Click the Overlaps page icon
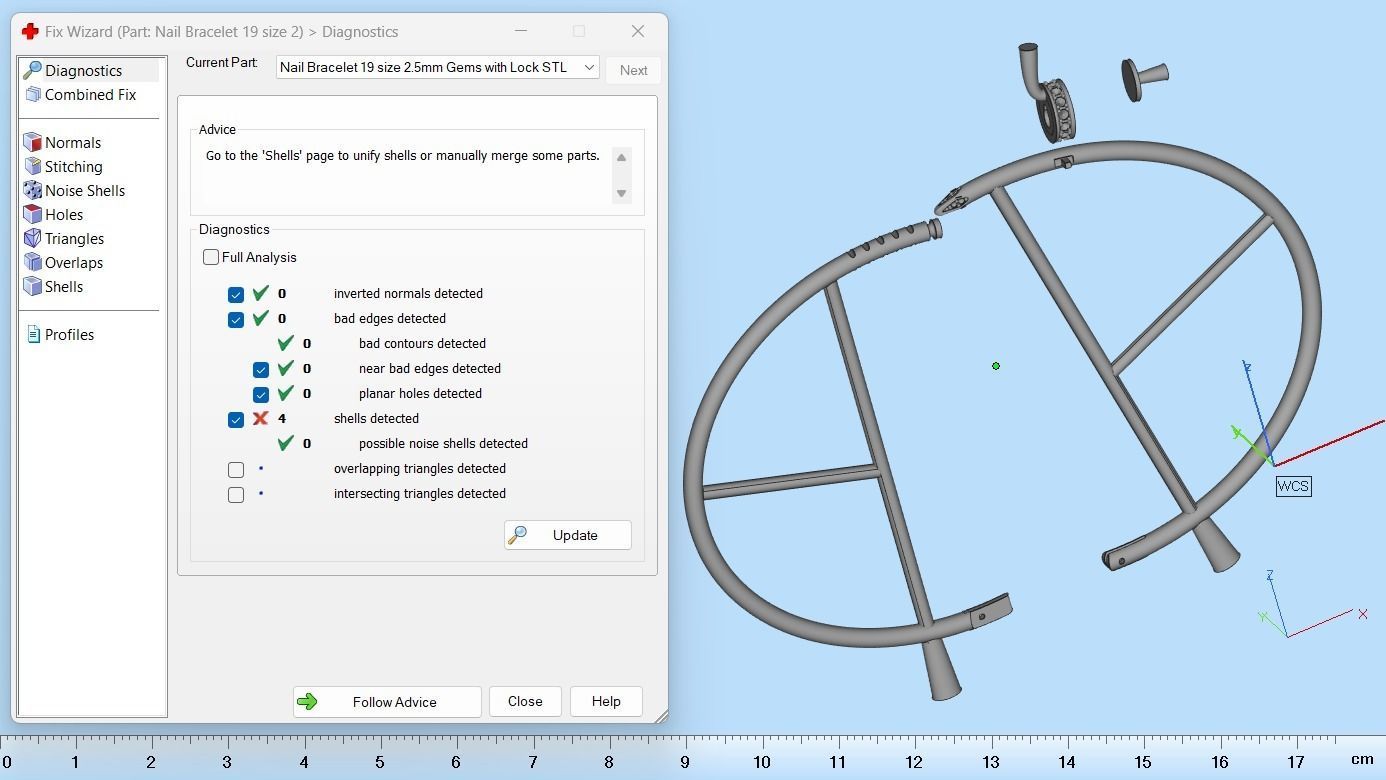The width and height of the screenshot is (1386, 780). pyautogui.click(x=32, y=262)
